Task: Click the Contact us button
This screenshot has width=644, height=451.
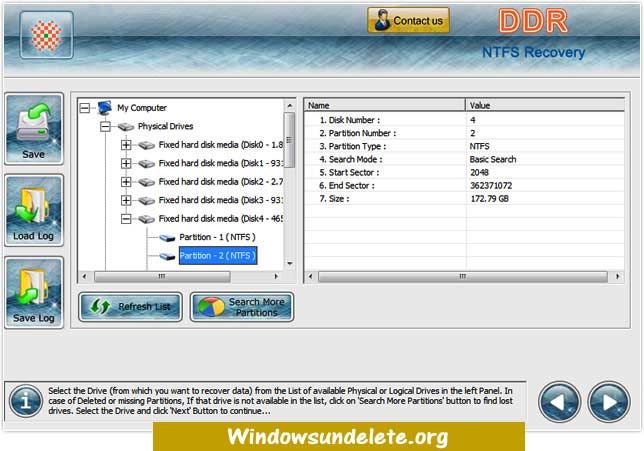Action: click(x=408, y=20)
